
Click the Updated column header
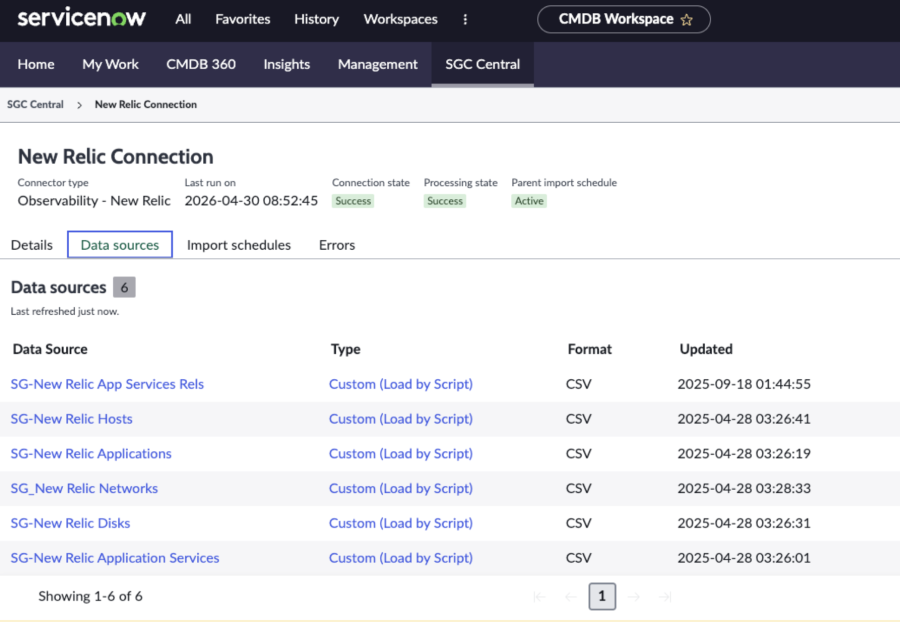(x=706, y=349)
